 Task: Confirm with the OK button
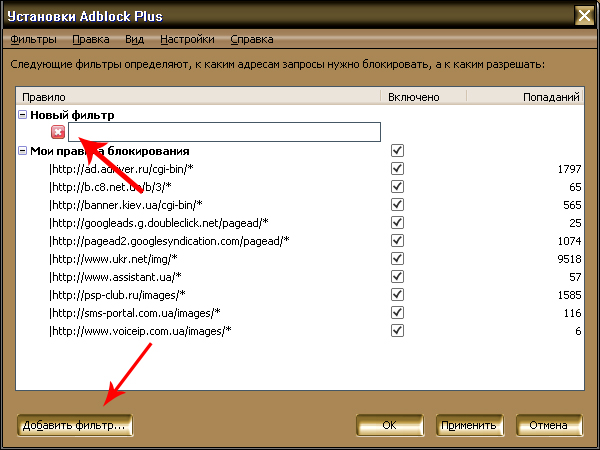[390, 425]
